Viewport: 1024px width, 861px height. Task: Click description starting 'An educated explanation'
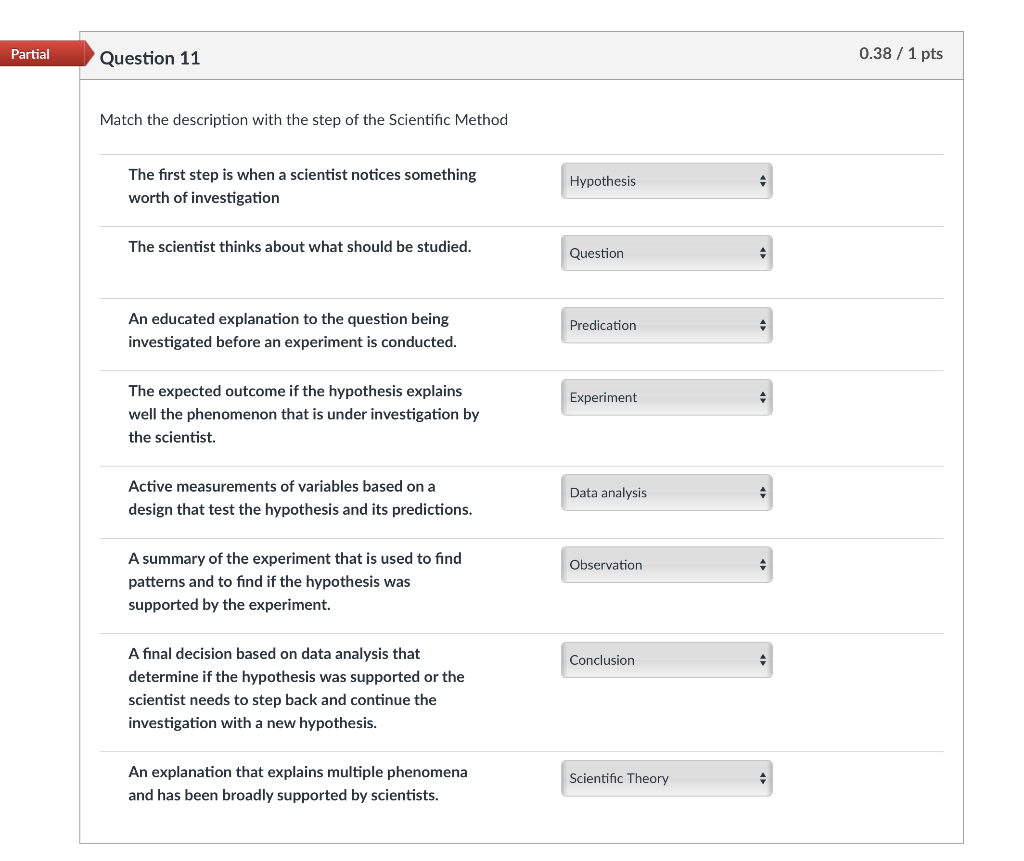293,331
